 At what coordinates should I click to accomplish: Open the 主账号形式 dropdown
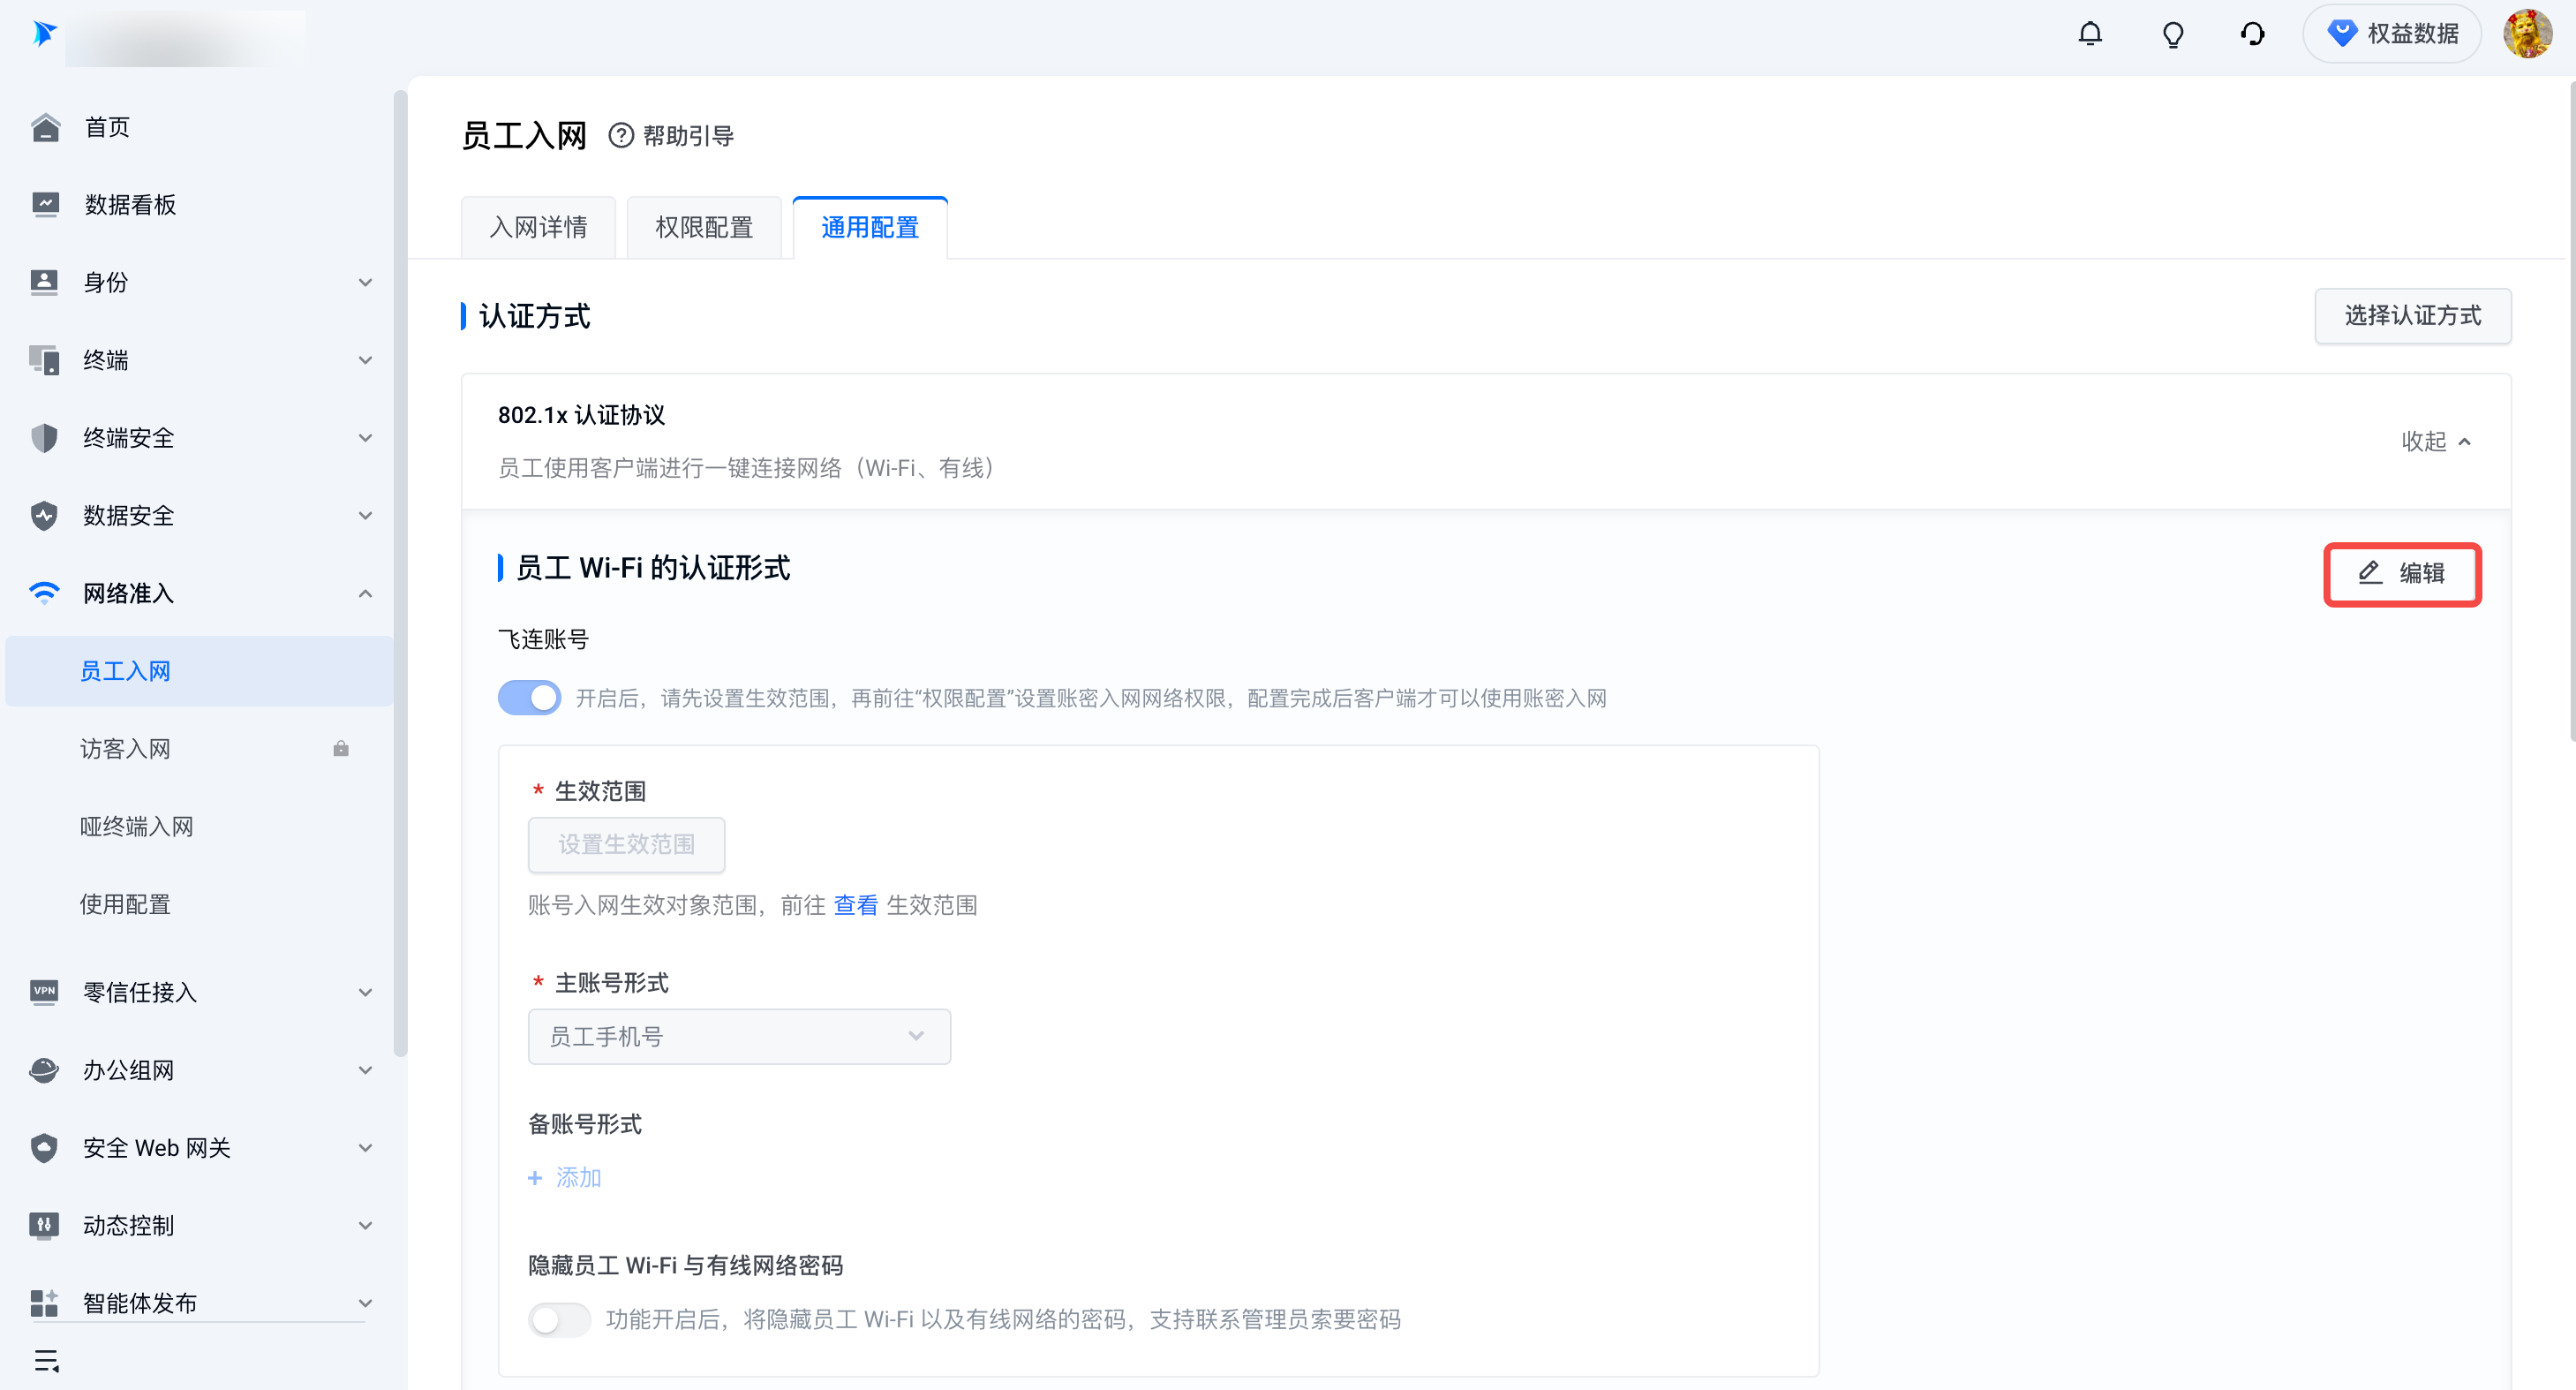739,1037
